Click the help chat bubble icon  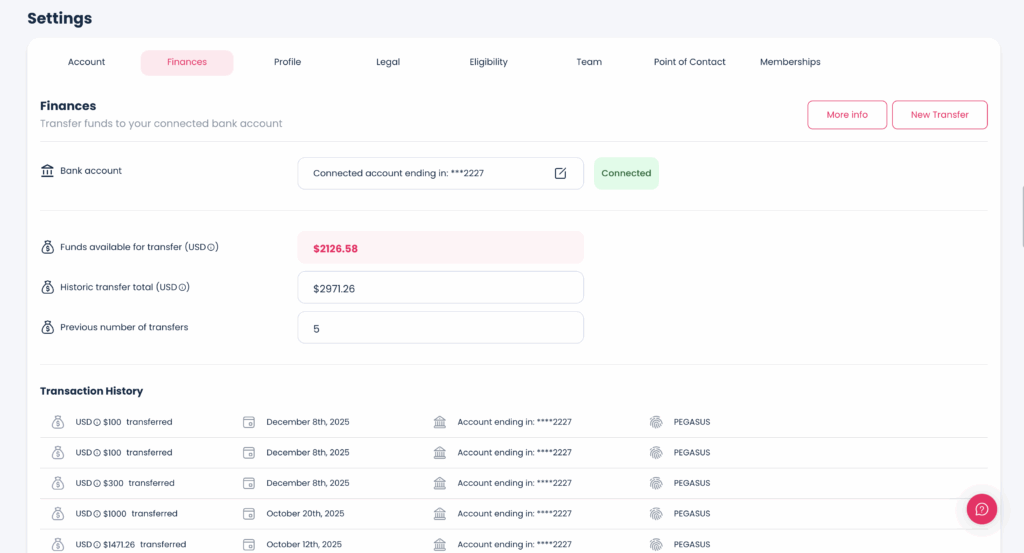point(981,509)
